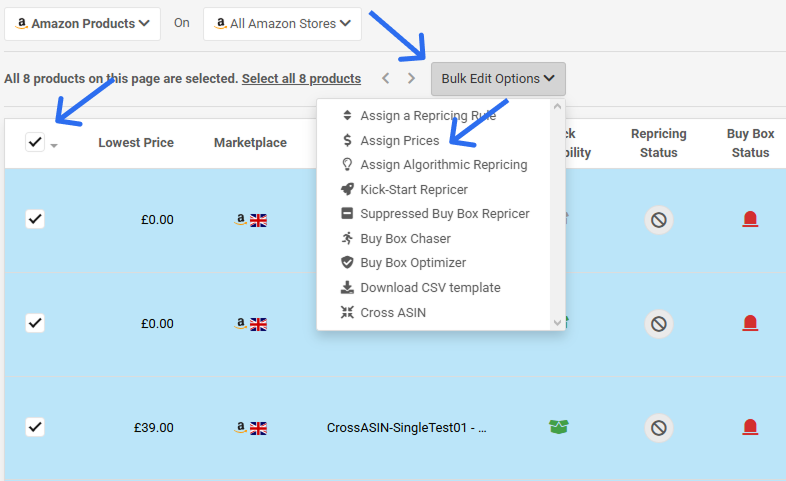Image resolution: width=786 pixels, height=481 pixels.
Task: Sort by Lowest Price column header
Action: click(x=136, y=143)
